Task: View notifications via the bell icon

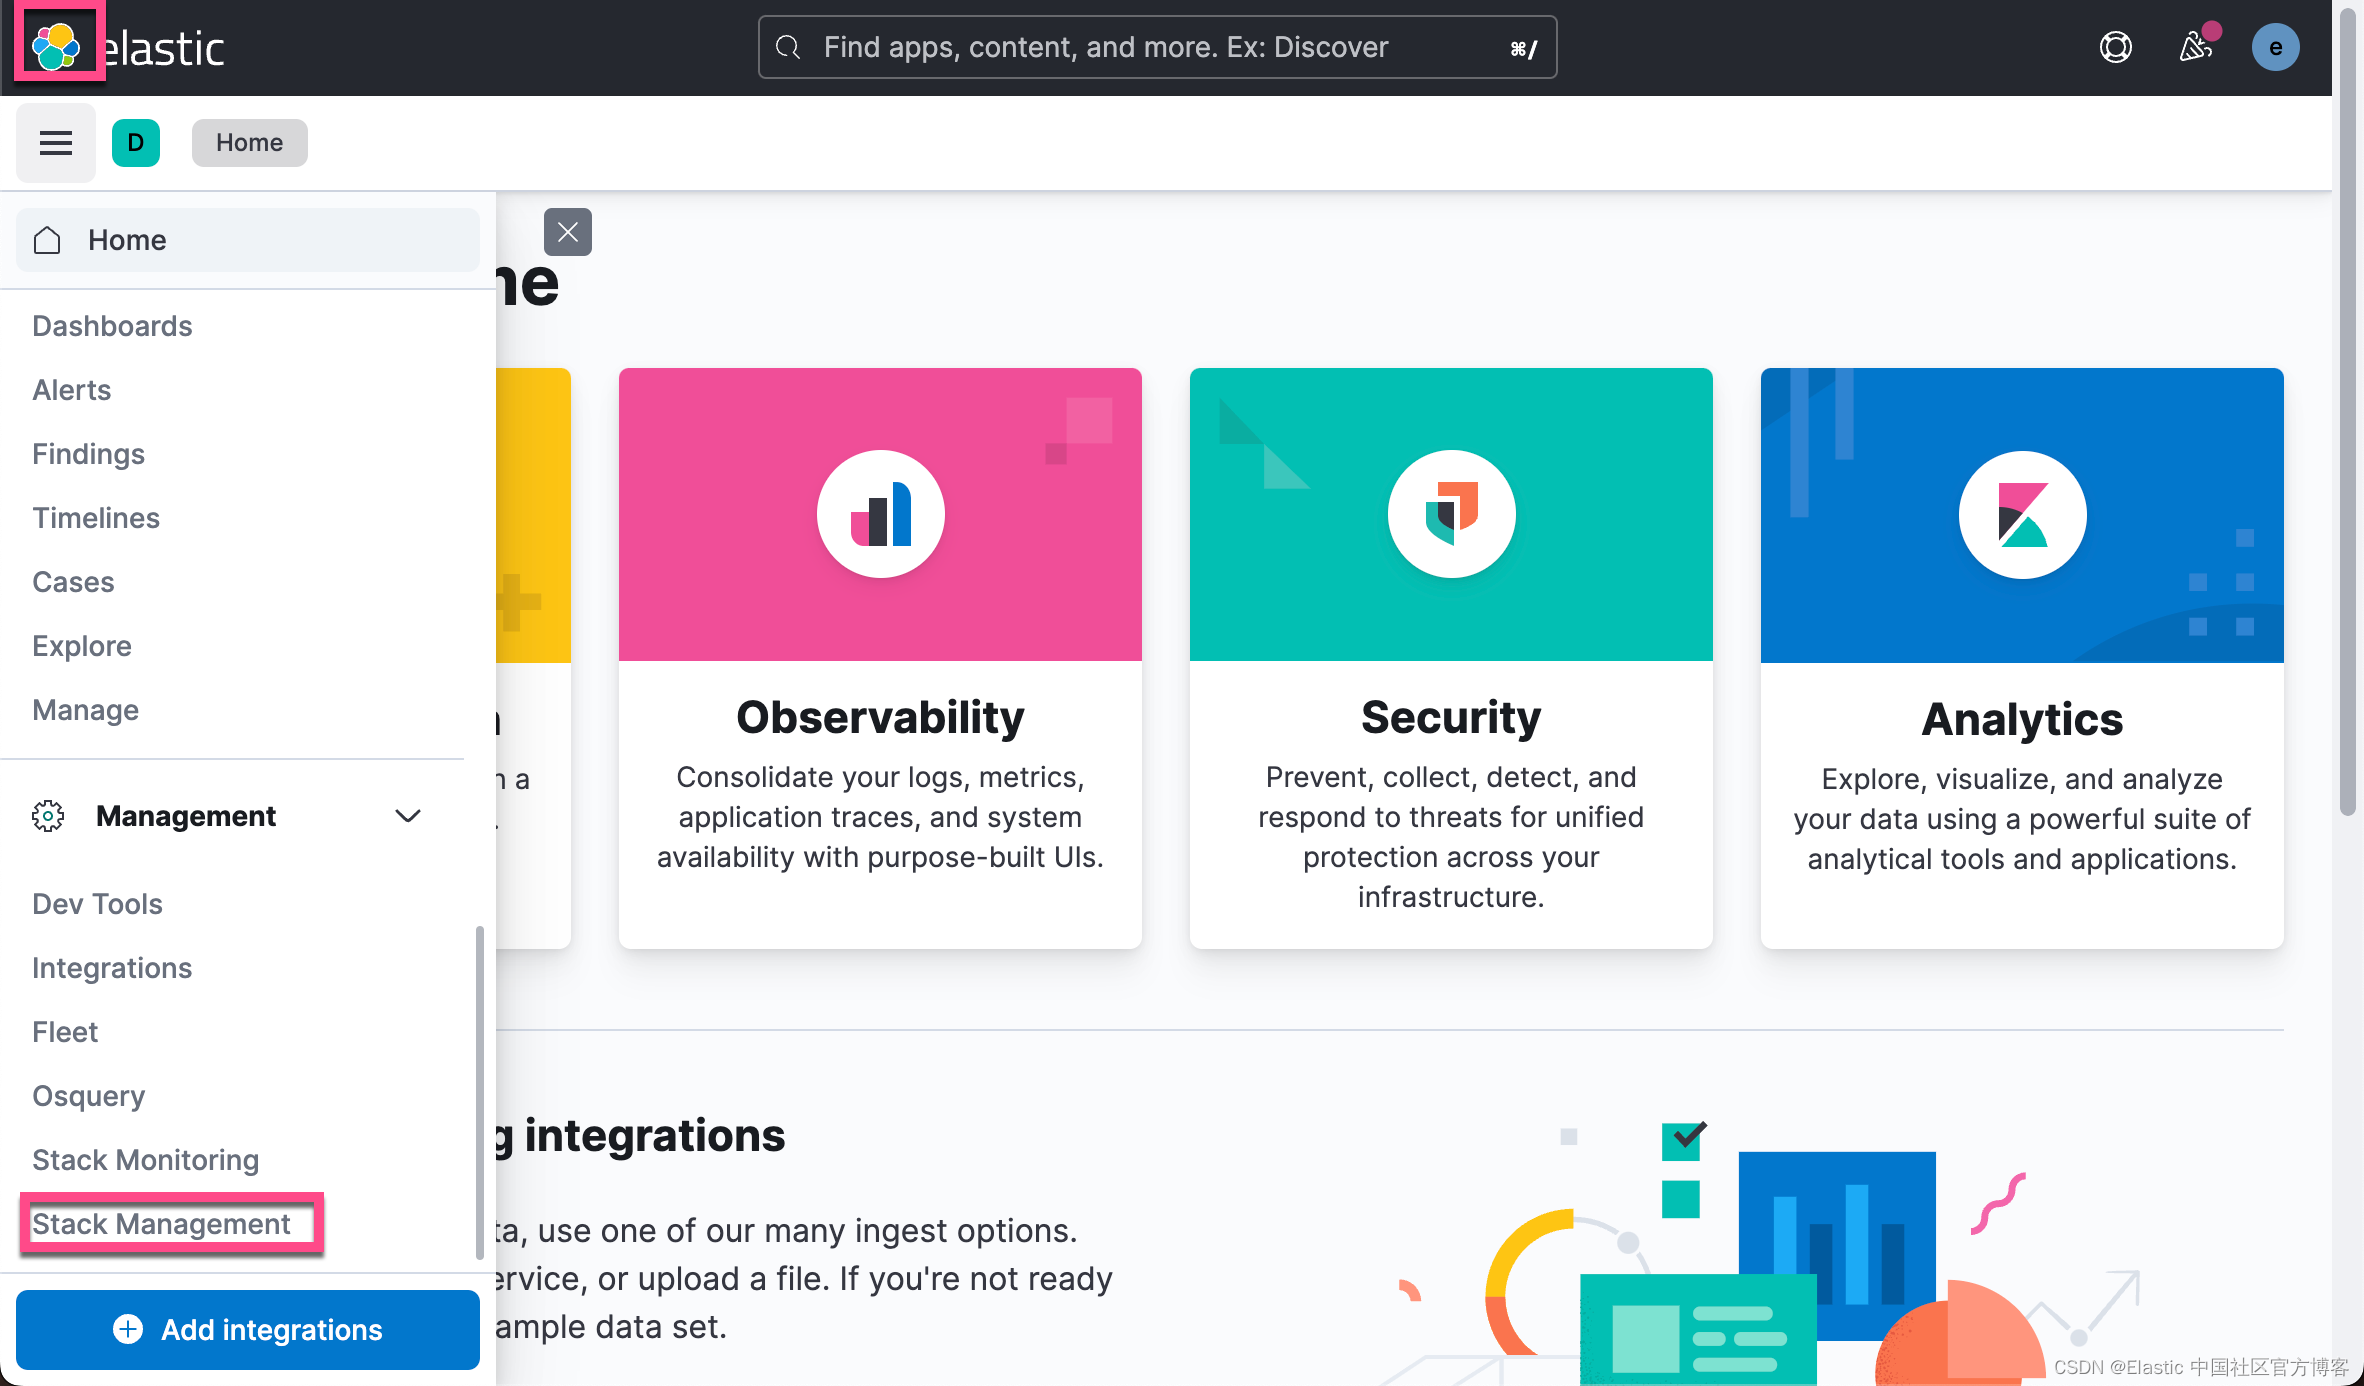Action: [2196, 47]
